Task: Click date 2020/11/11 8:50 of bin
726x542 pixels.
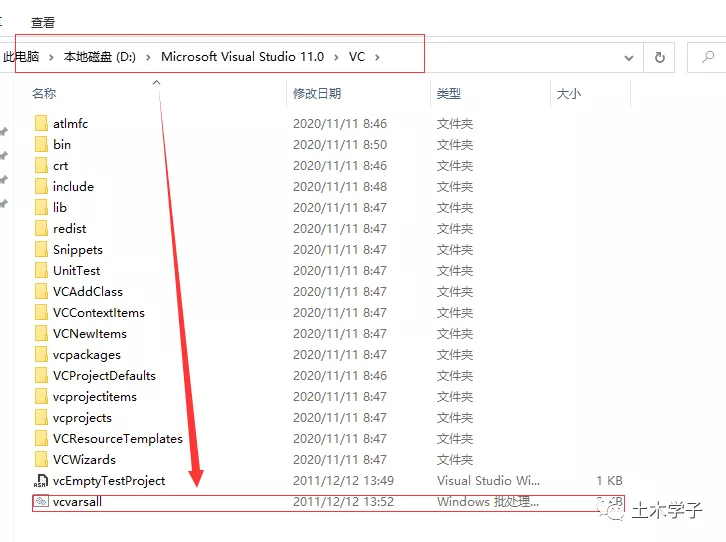Action: (339, 144)
